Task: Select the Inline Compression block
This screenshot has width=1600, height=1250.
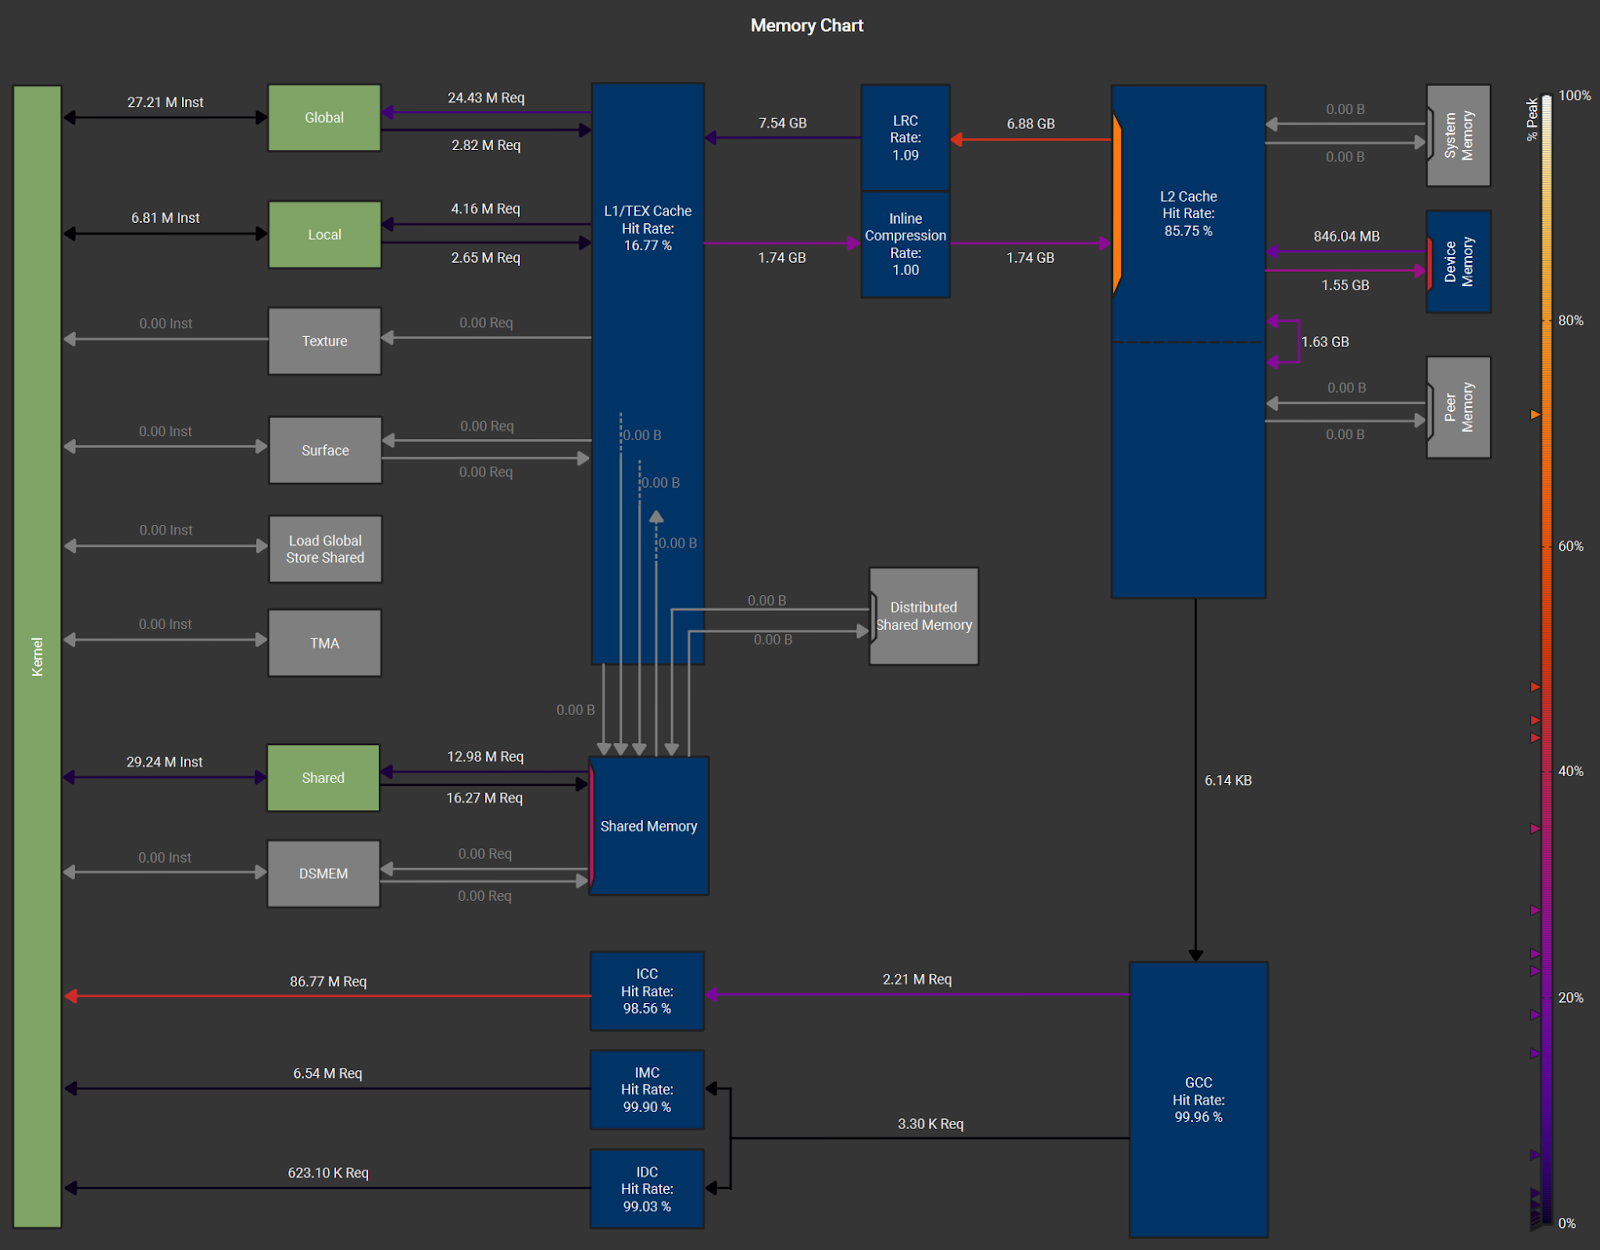Action: click(x=905, y=244)
